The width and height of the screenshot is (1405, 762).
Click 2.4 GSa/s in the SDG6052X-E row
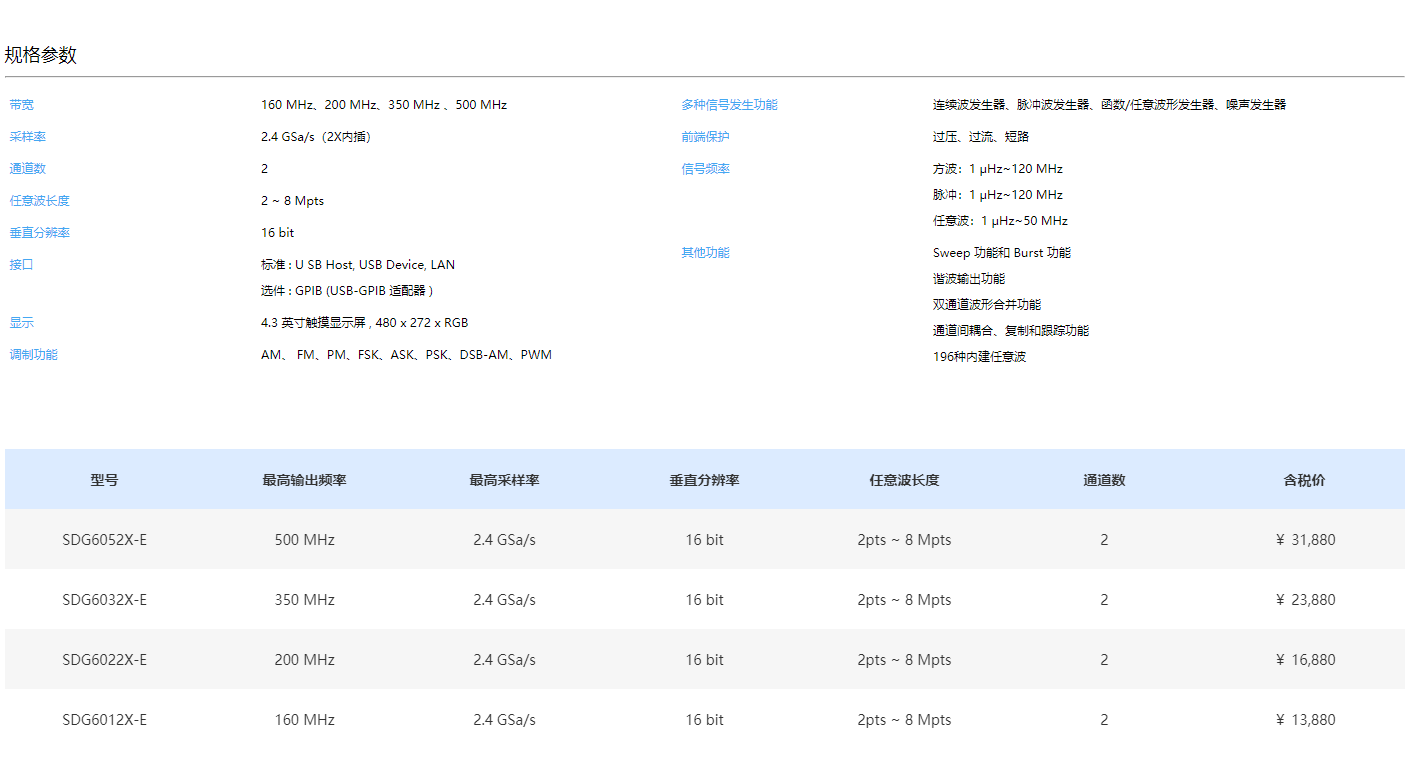[504, 540]
